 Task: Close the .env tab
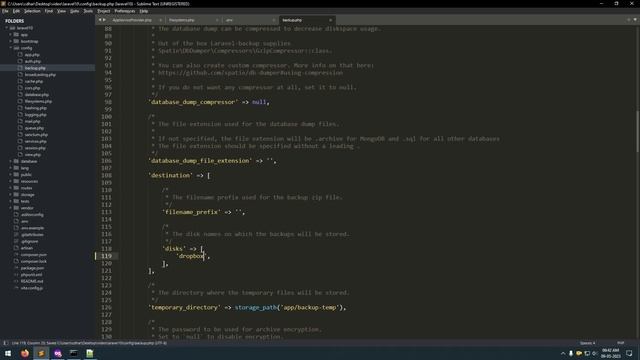pos(274,20)
